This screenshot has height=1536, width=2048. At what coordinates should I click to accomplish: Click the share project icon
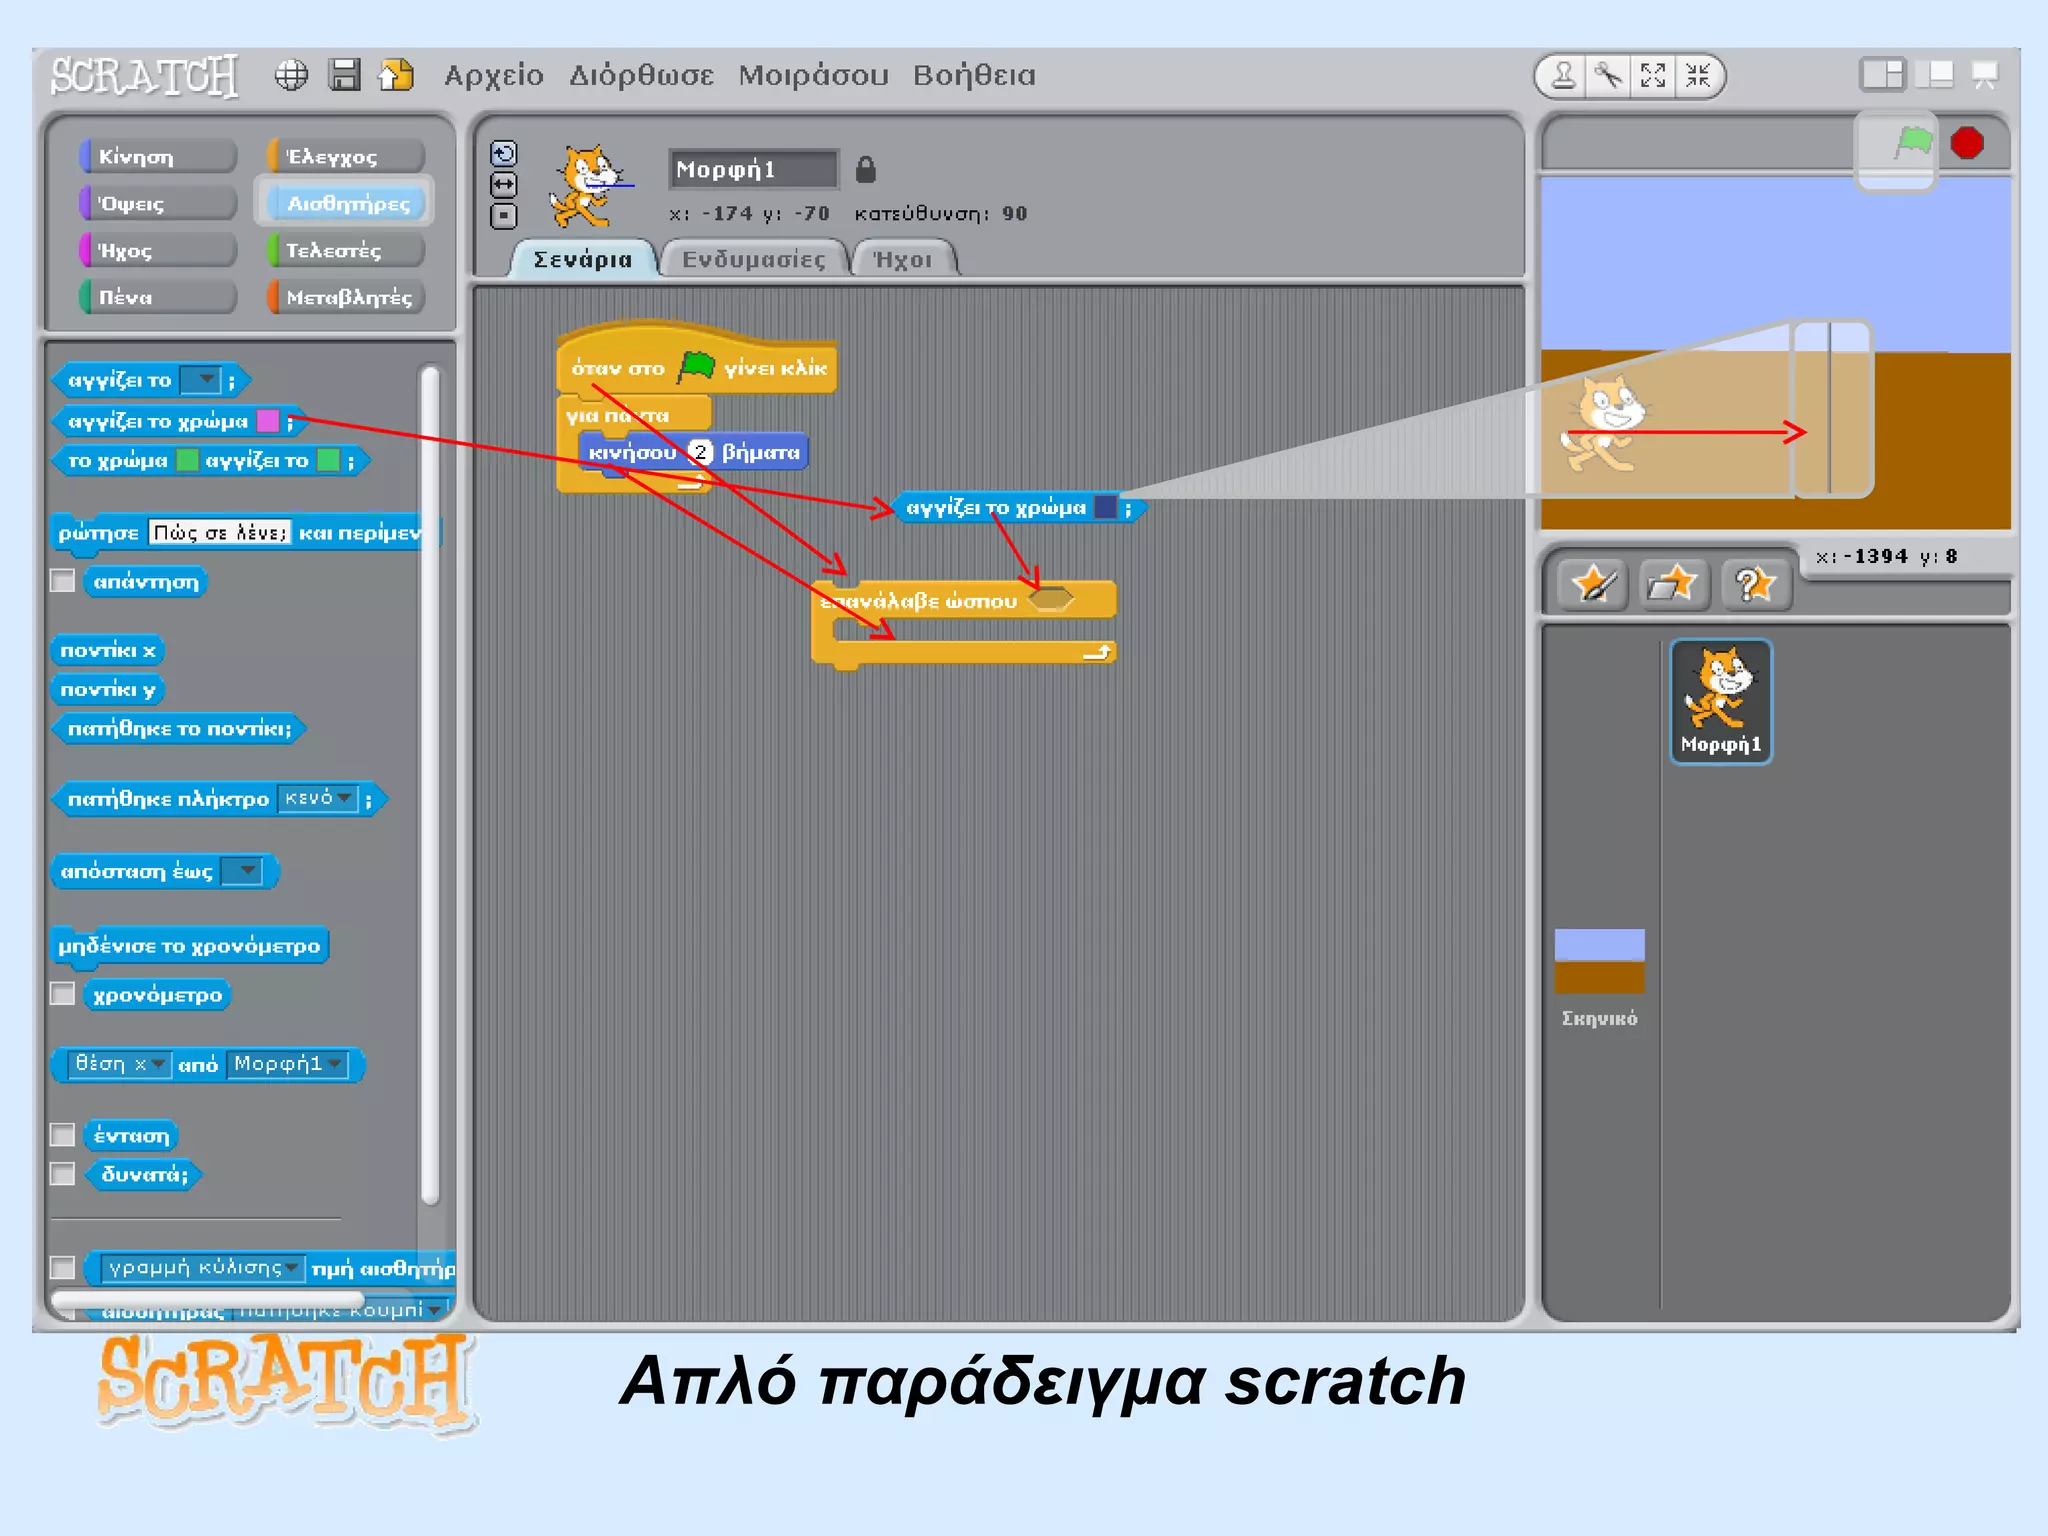pos(396,75)
